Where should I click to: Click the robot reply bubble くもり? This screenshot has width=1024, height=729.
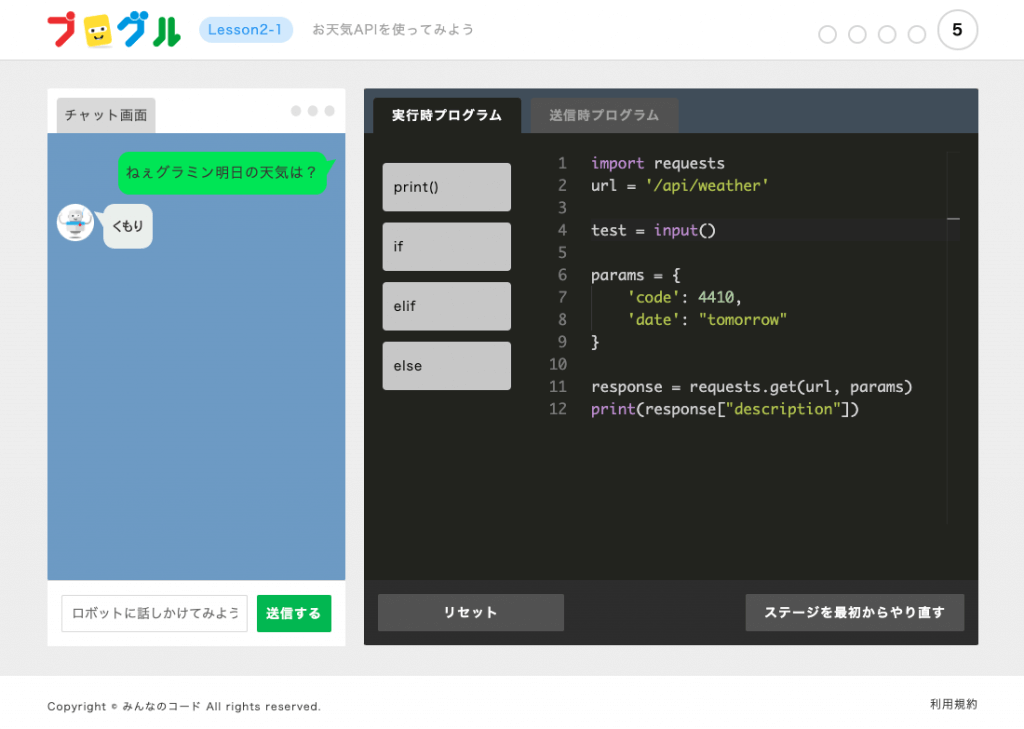tap(128, 226)
